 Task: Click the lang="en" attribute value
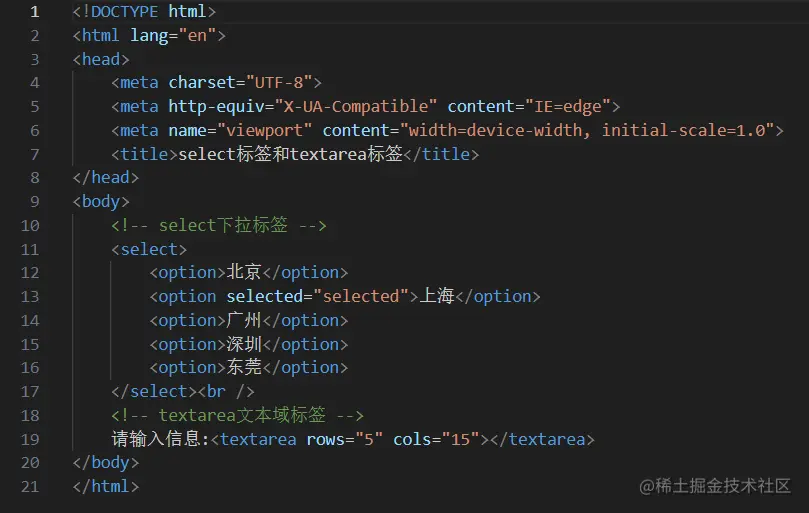pyautogui.click(x=198, y=35)
